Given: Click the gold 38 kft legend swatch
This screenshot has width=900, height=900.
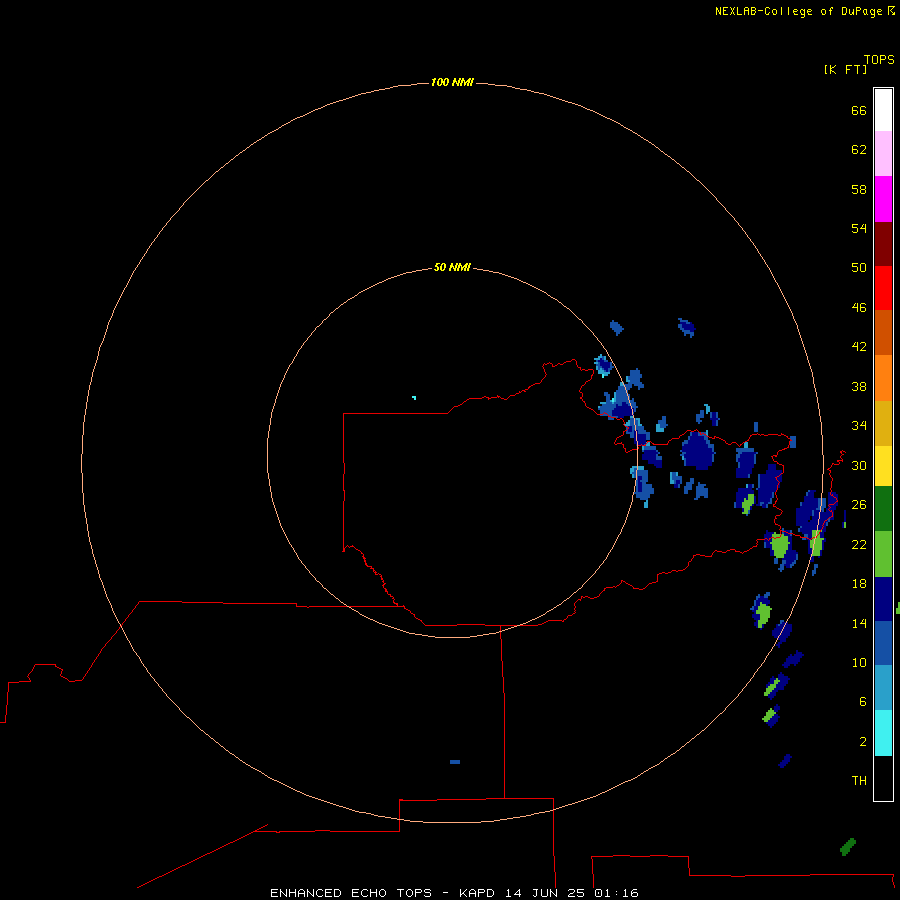Looking at the screenshot, I should (x=883, y=423).
